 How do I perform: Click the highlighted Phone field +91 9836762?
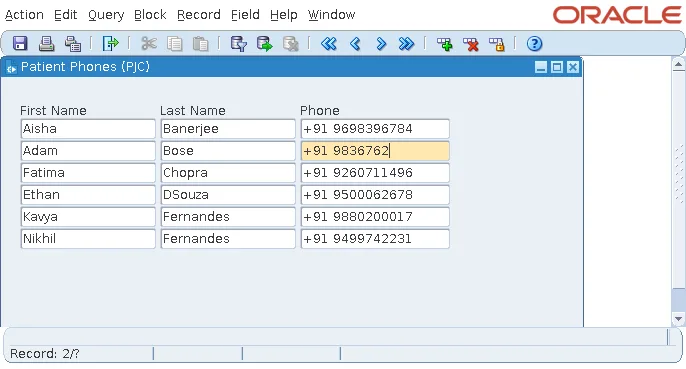tap(375, 151)
